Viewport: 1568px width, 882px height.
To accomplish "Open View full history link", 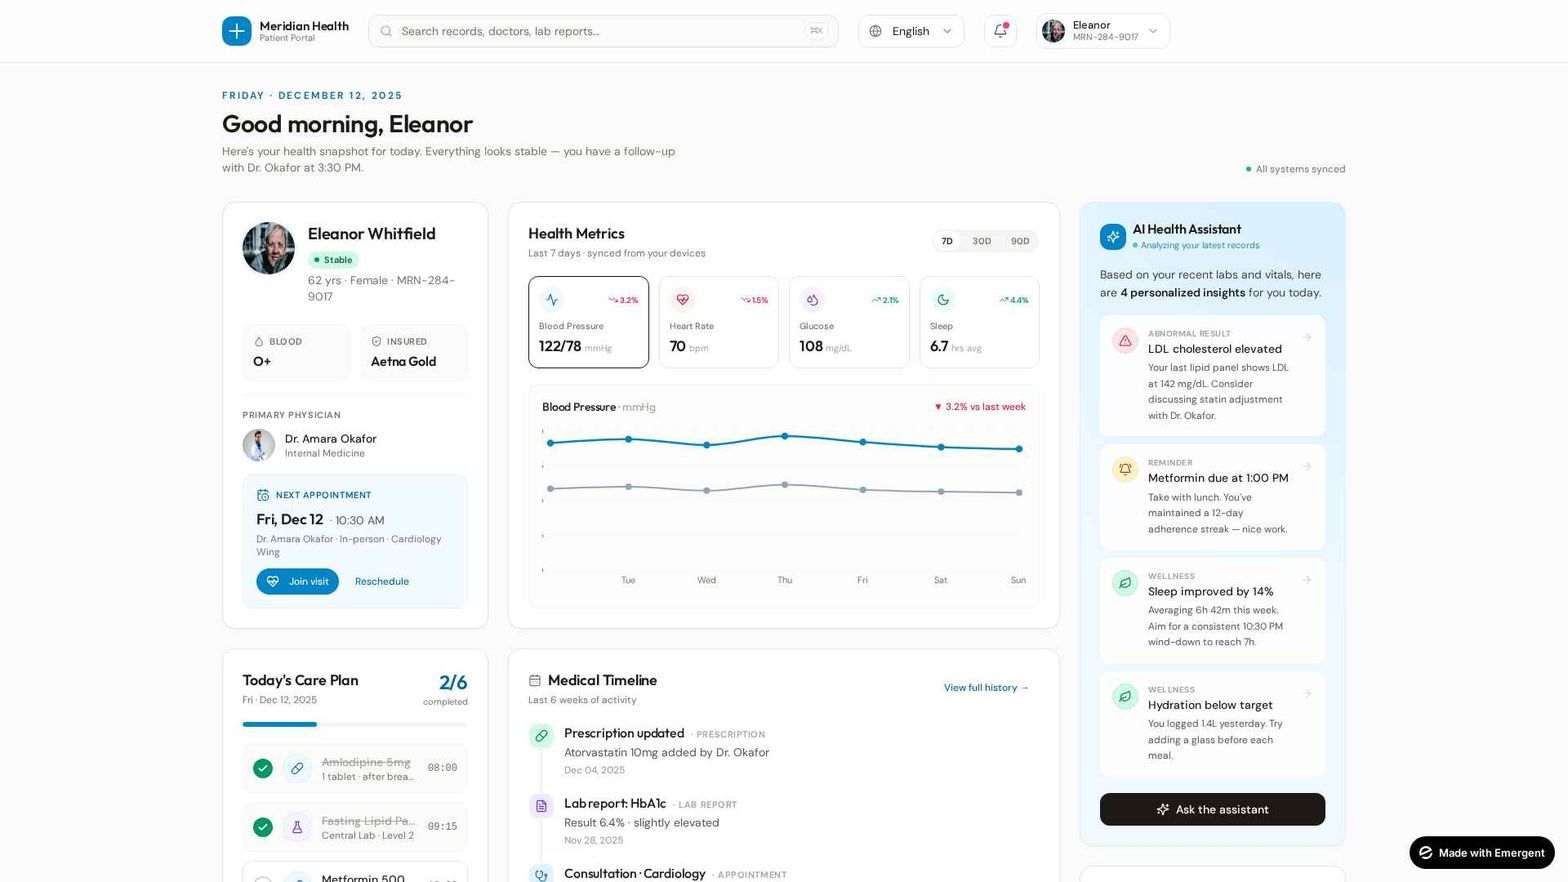I will 986,687.
